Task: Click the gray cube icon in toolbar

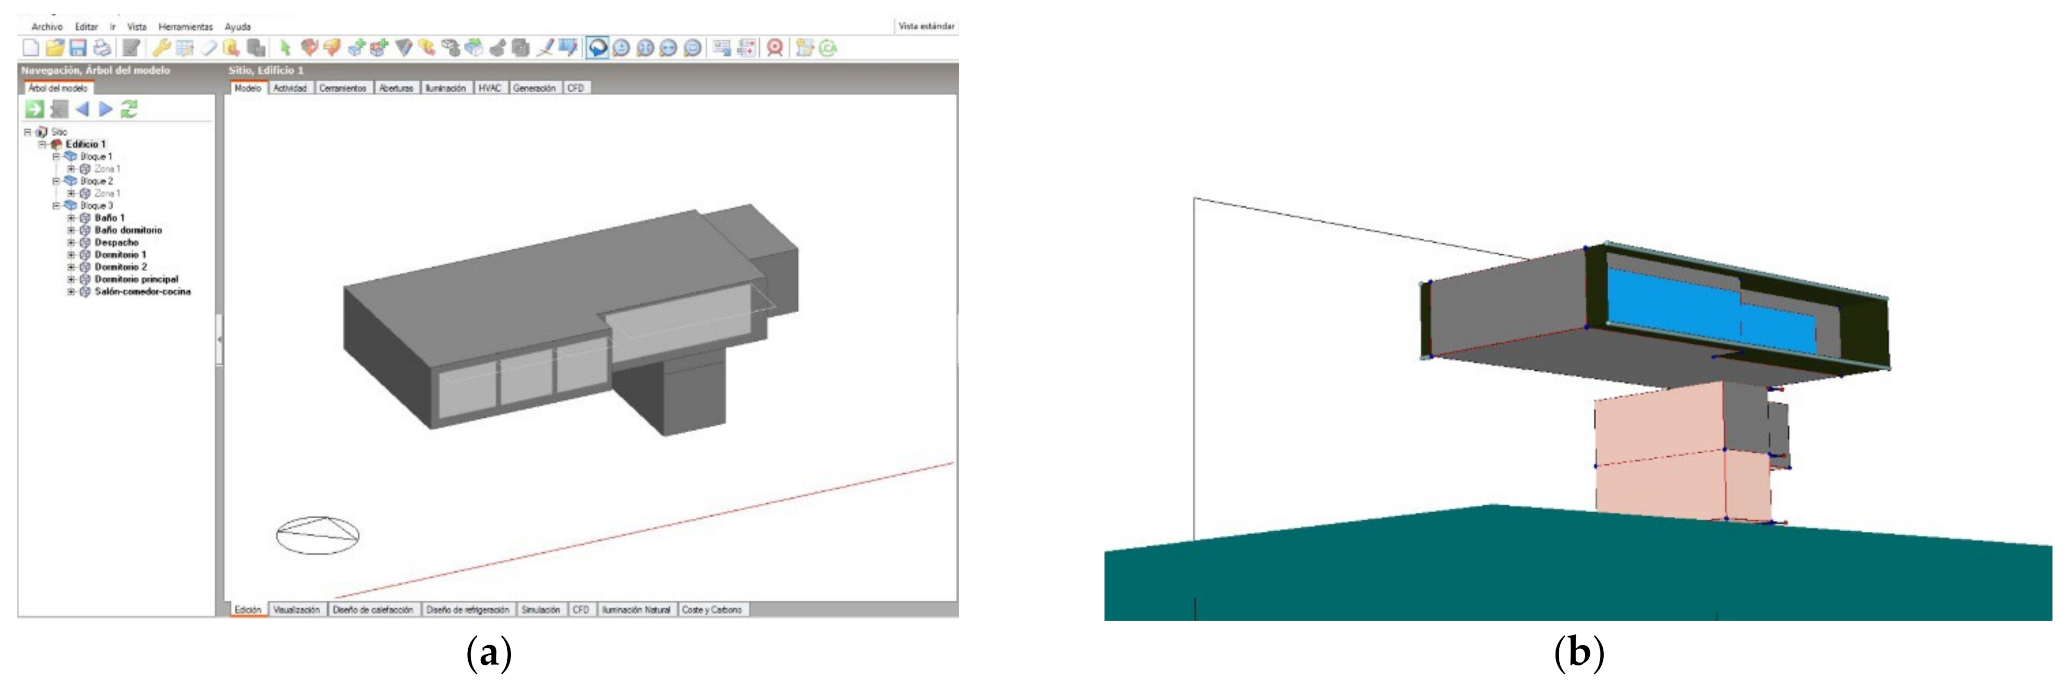Action: (x=520, y=47)
